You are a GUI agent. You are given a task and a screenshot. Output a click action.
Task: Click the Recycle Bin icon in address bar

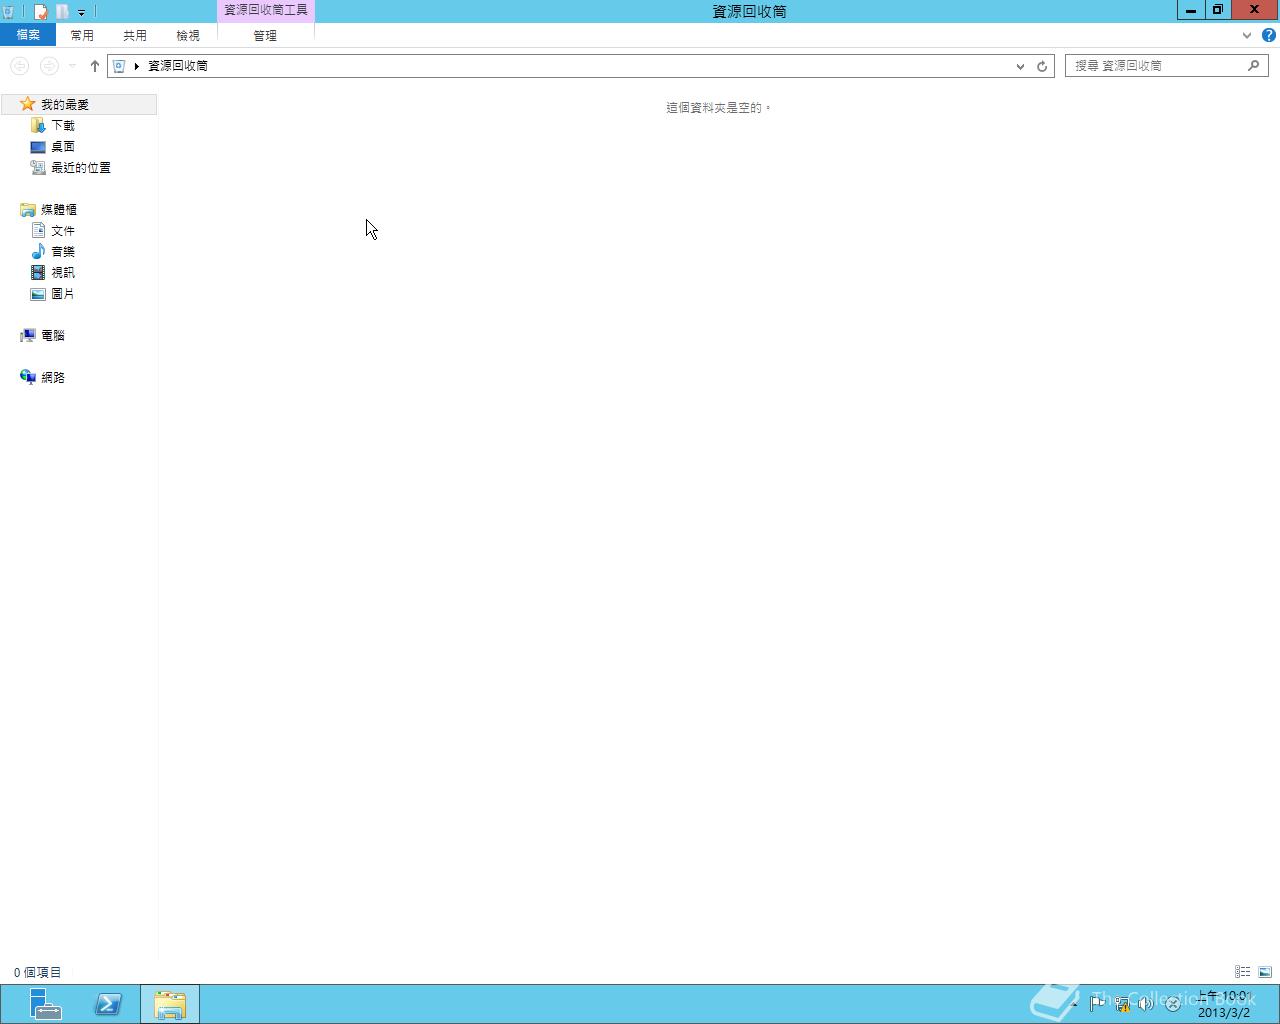pos(119,66)
